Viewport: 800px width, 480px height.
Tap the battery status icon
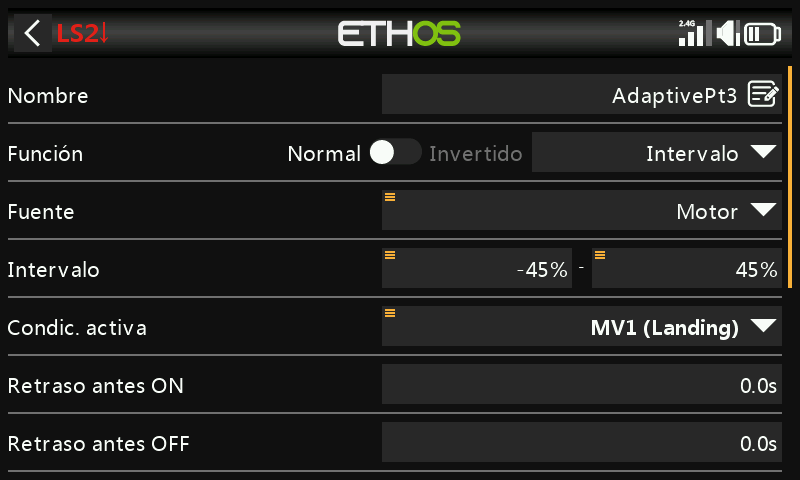tap(762, 35)
